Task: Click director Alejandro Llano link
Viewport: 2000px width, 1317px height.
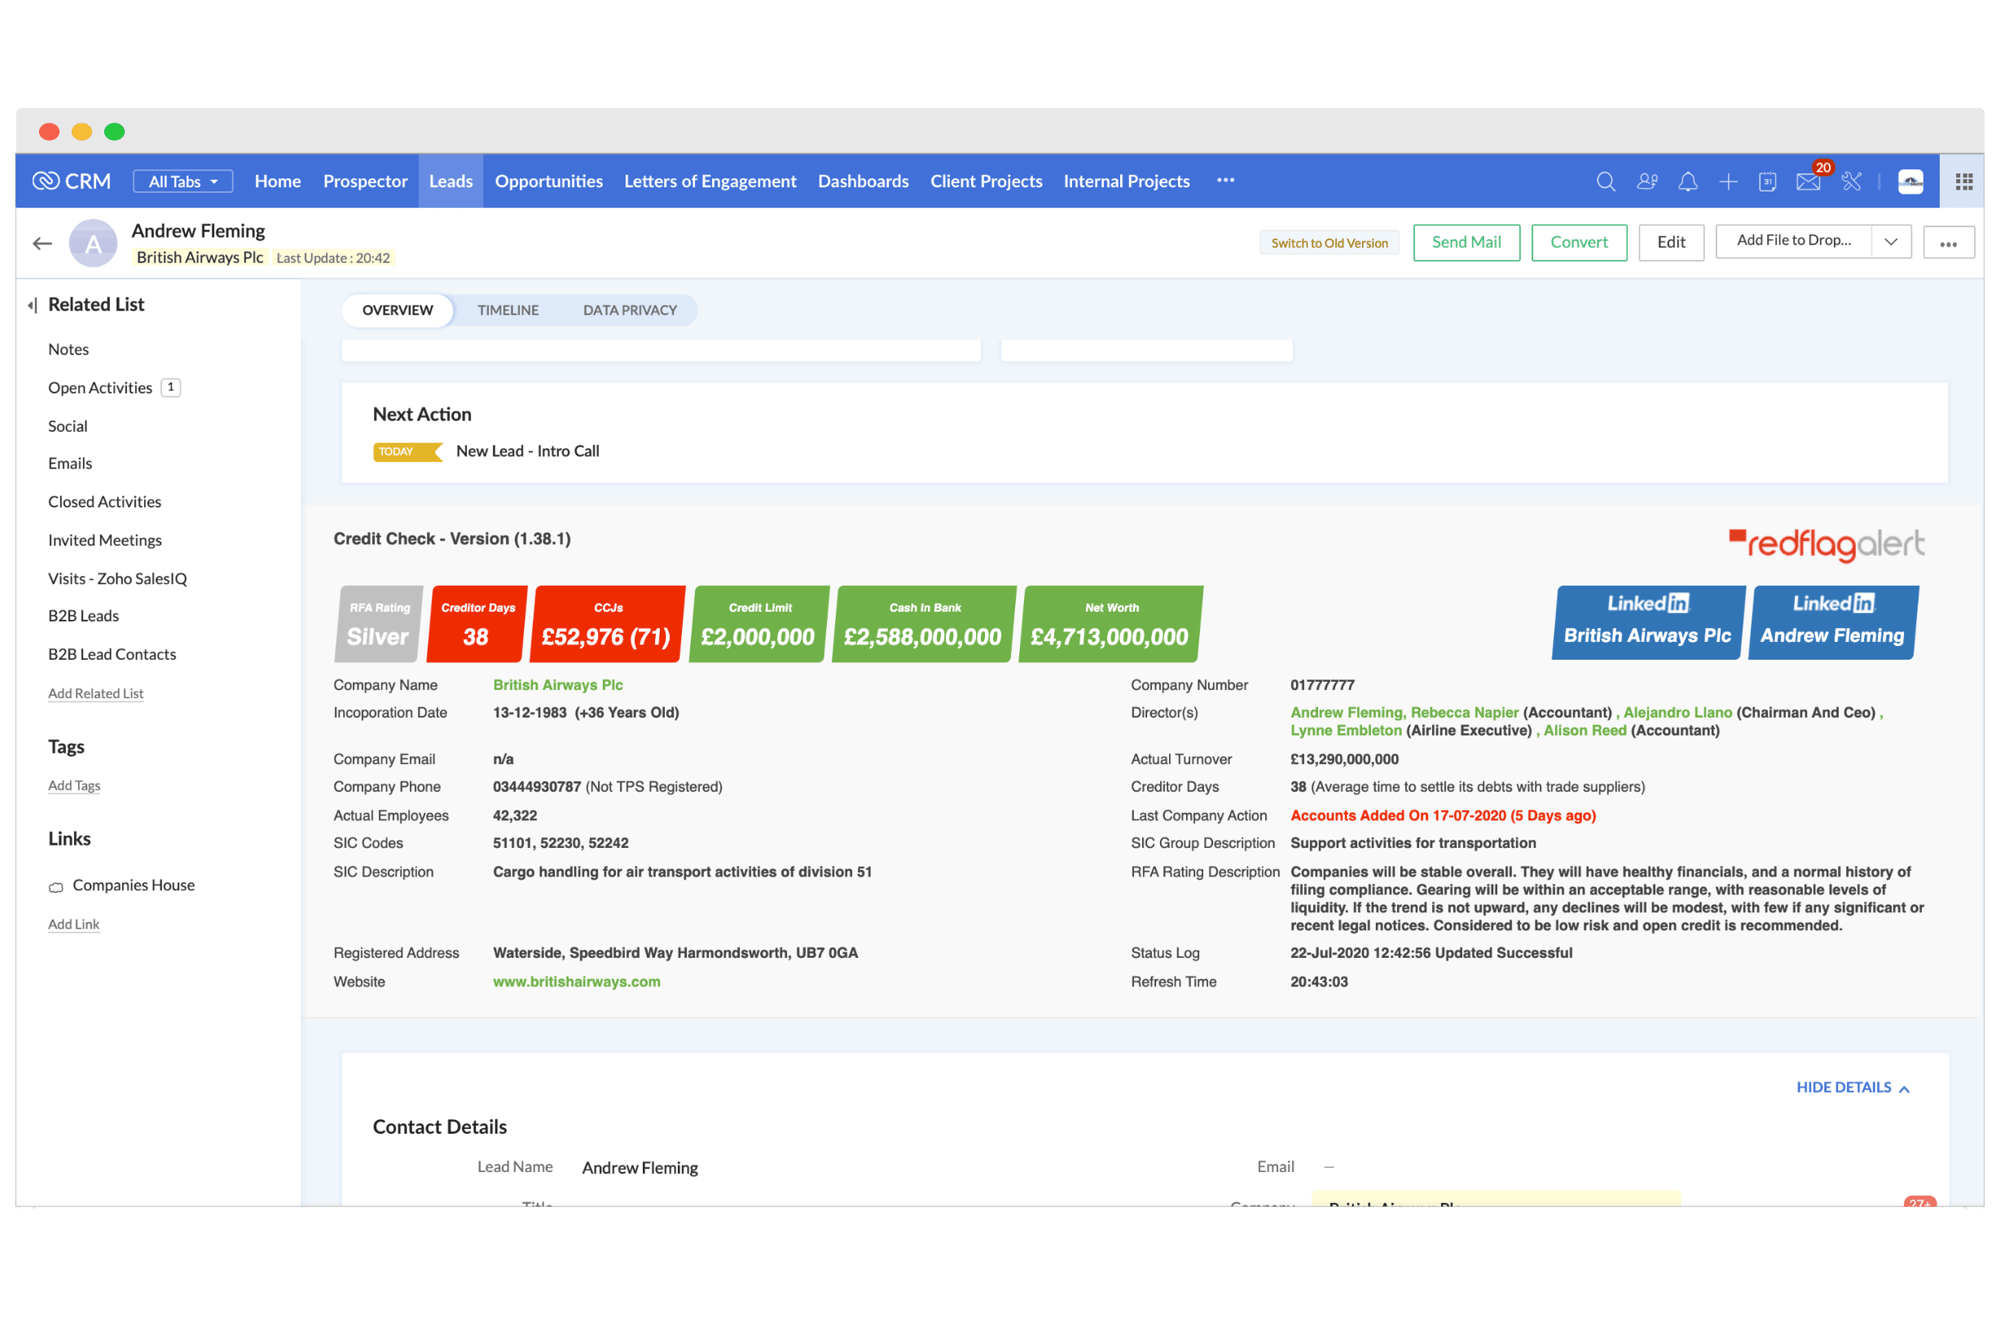Action: point(1678,713)
